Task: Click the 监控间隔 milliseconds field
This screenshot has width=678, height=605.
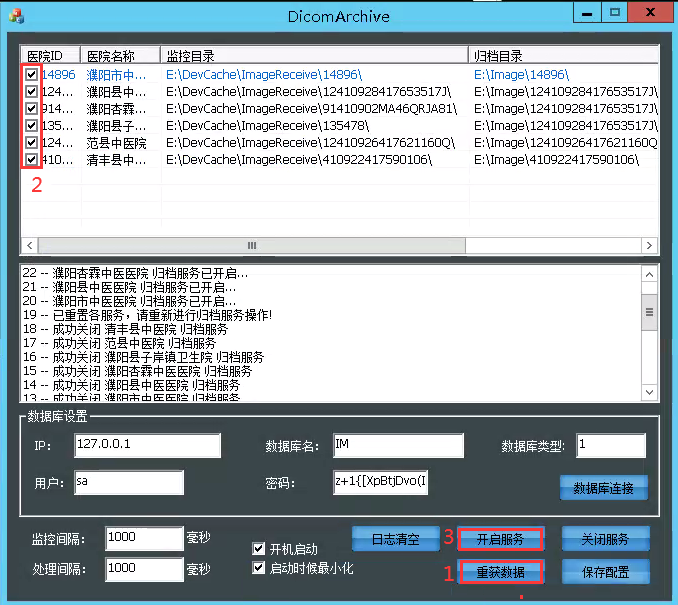Action: [143, 539]
